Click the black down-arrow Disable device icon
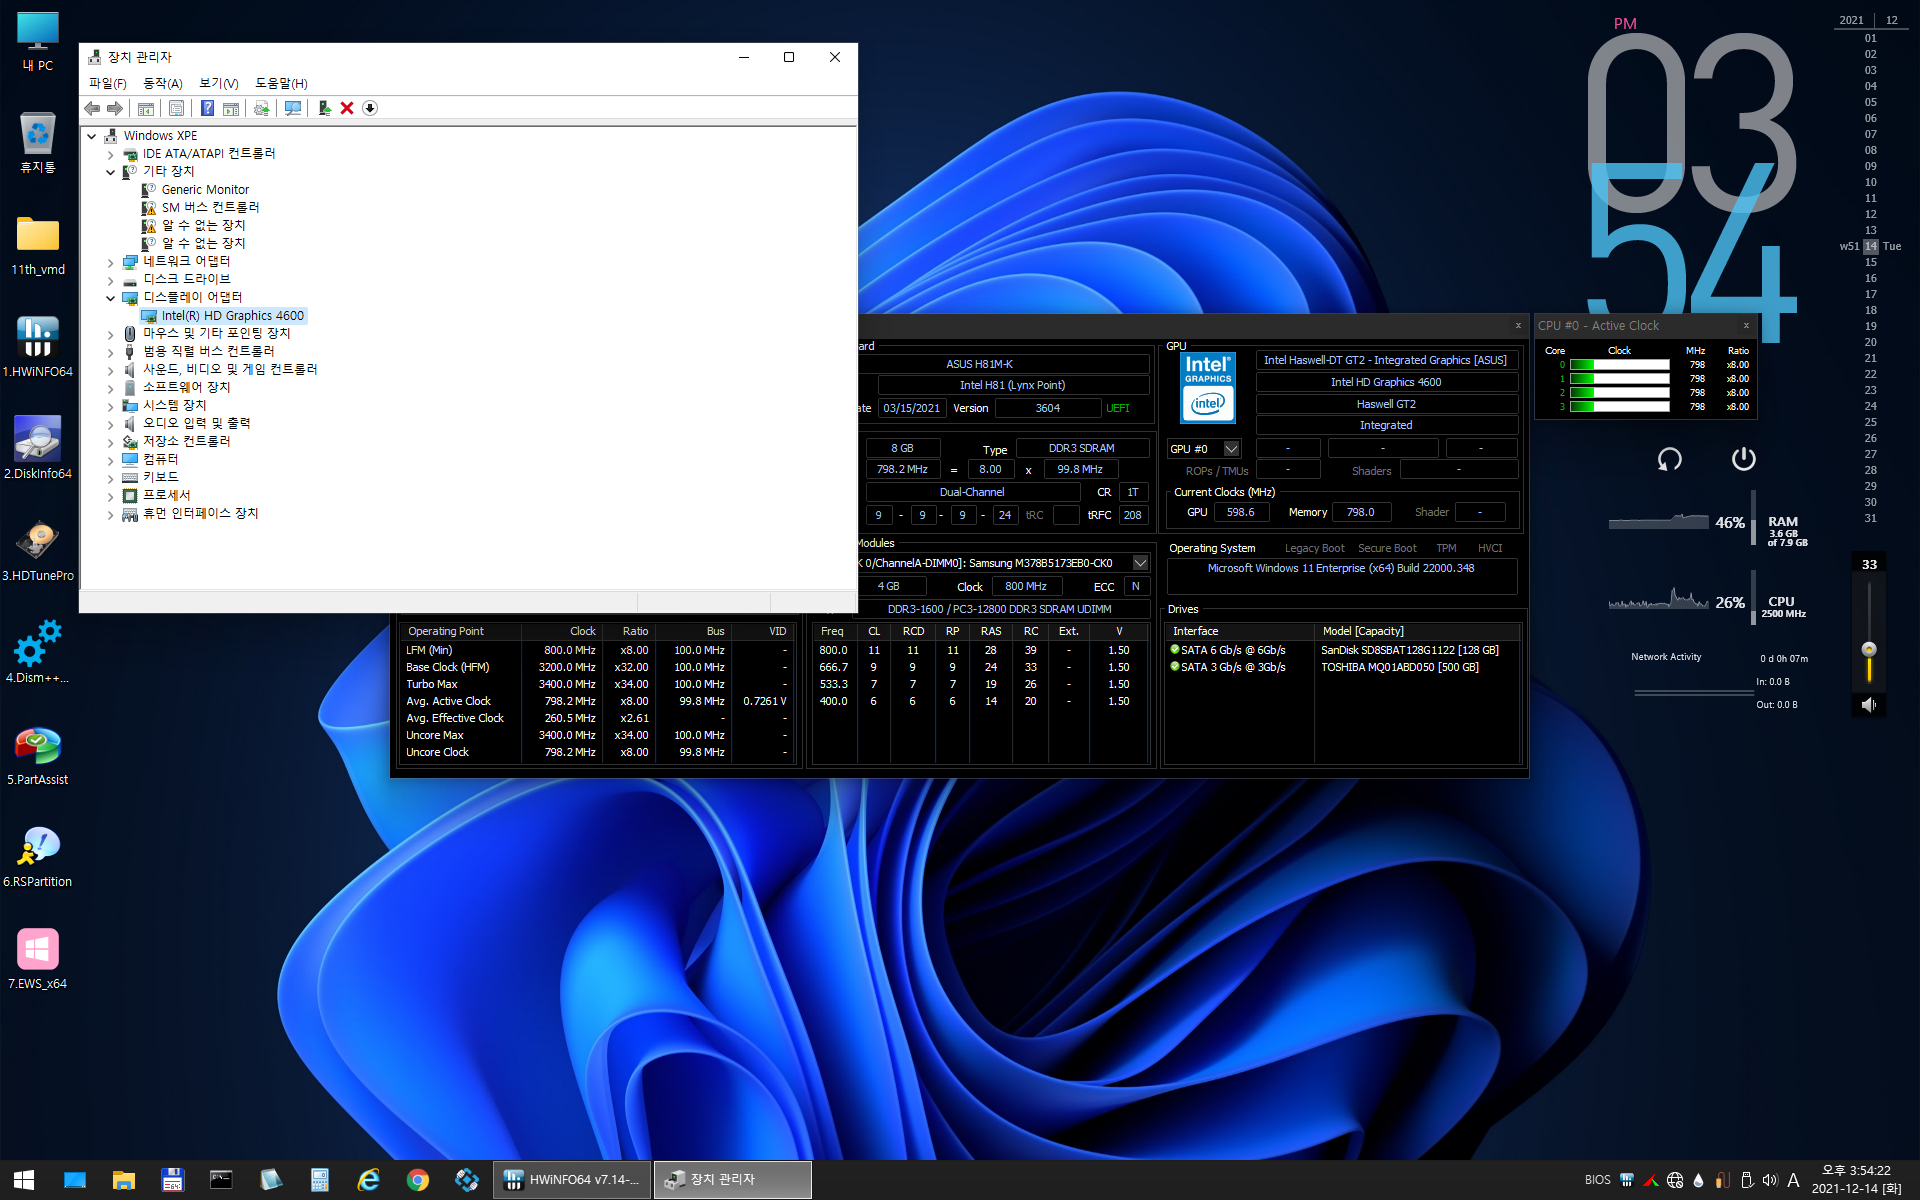The width and height of the screenshot is (1920, 1200). click(x=370, y=108)
